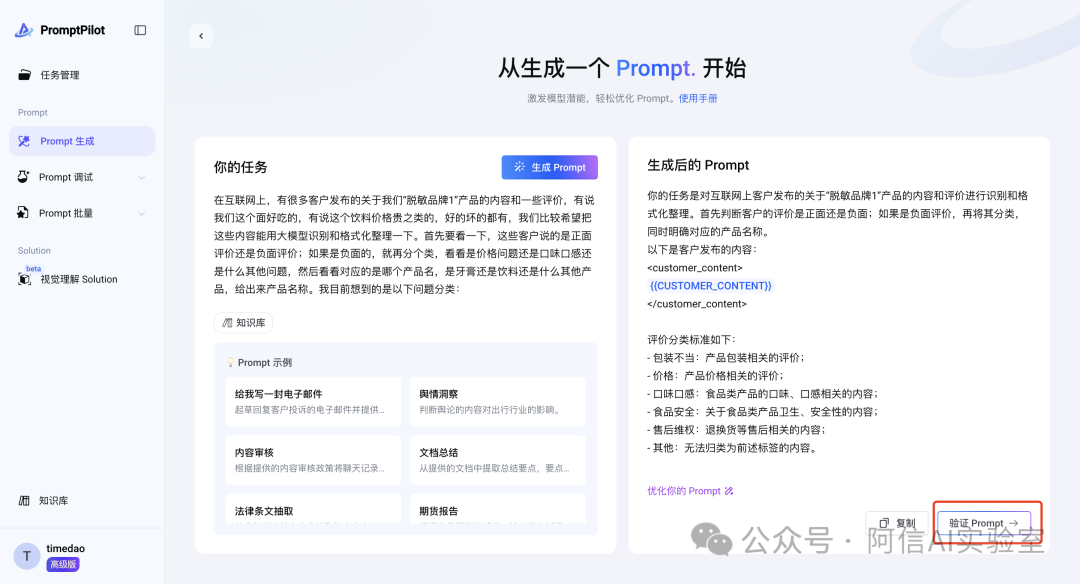Click the 视觉理解 Solution icon
Viewport: 1080px width, 584px height.
[25, 279]
